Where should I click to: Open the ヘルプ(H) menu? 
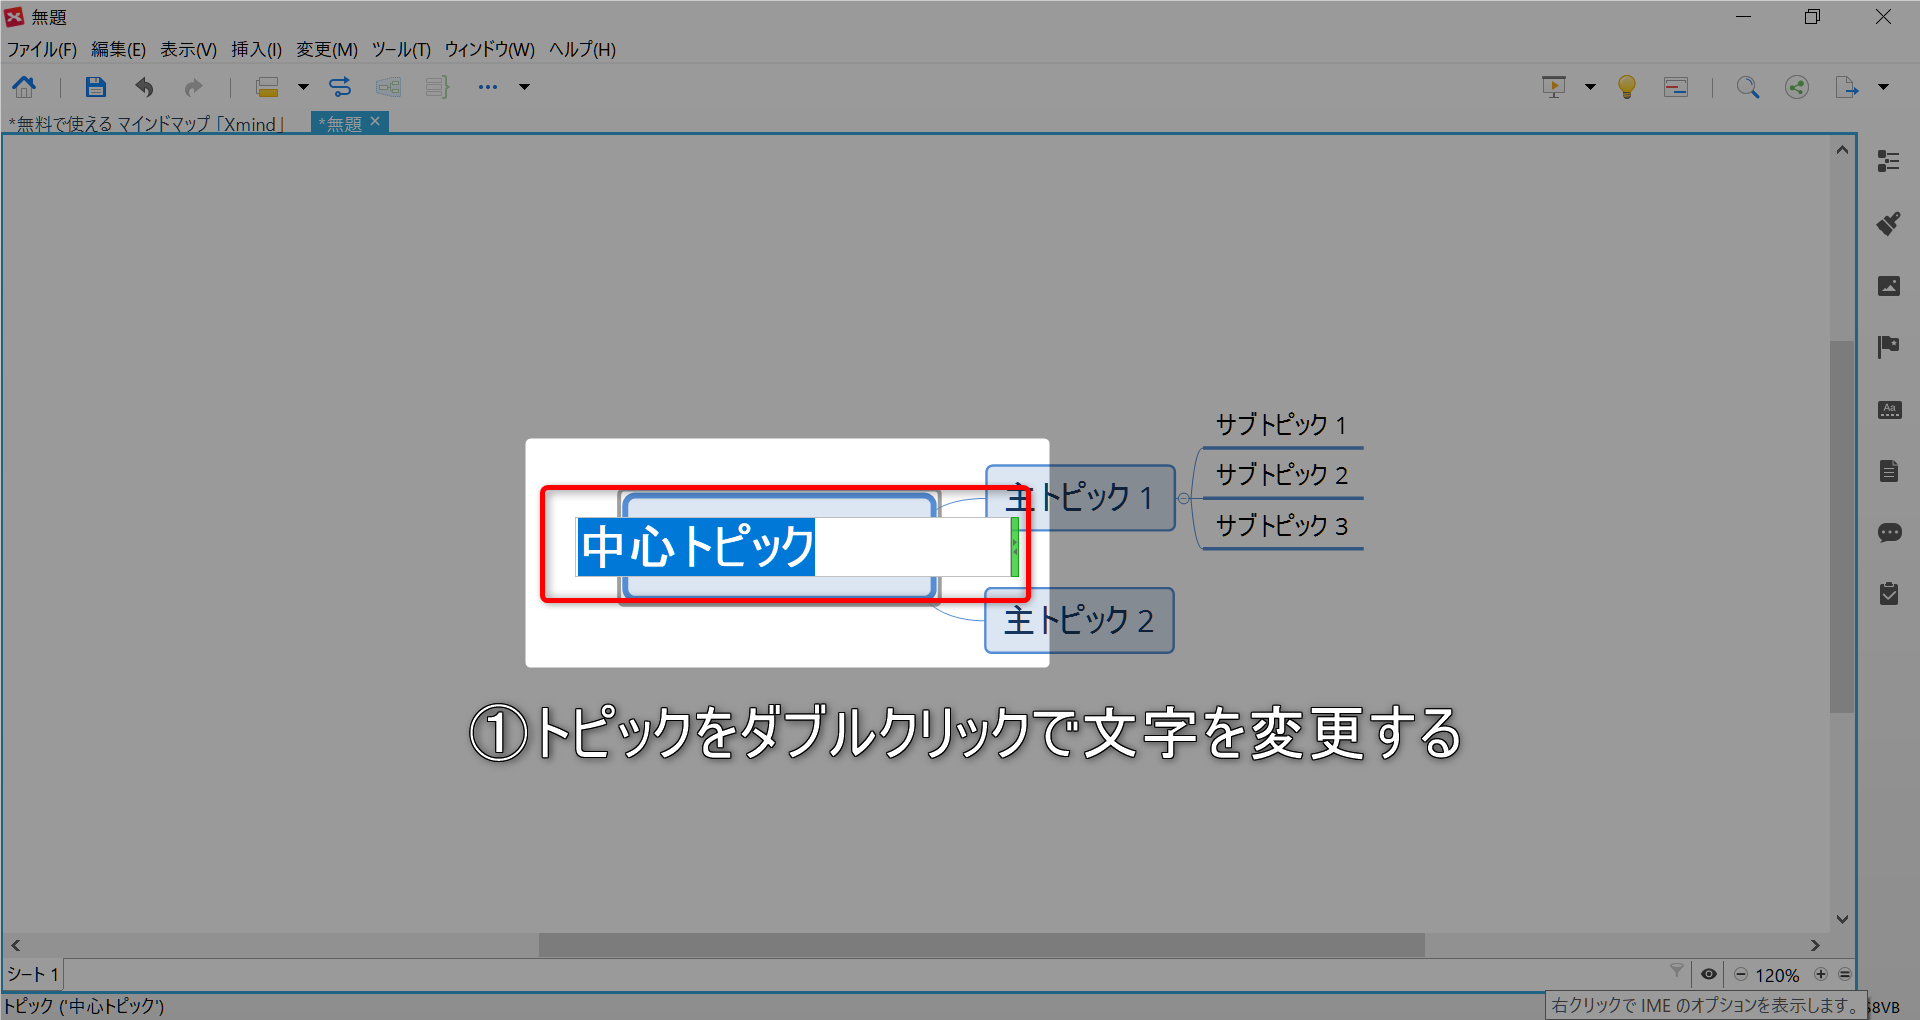click(x=582, y=49)
